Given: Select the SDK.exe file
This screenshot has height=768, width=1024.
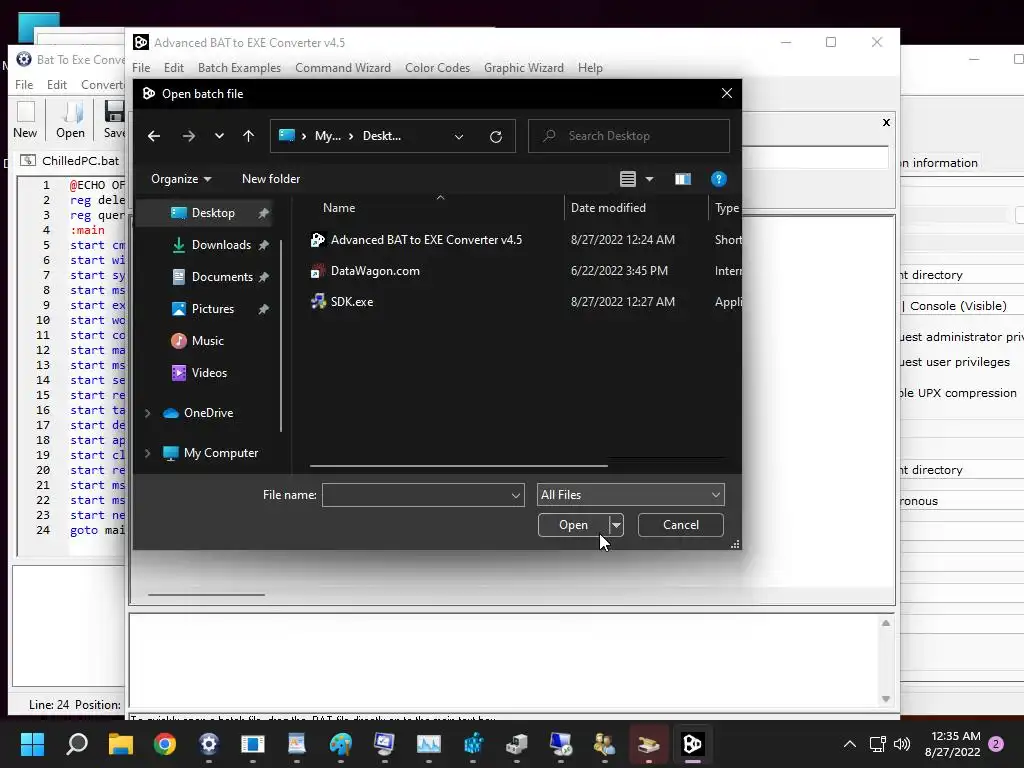Looking at the screenshot, I should click(x=352, y=302).
